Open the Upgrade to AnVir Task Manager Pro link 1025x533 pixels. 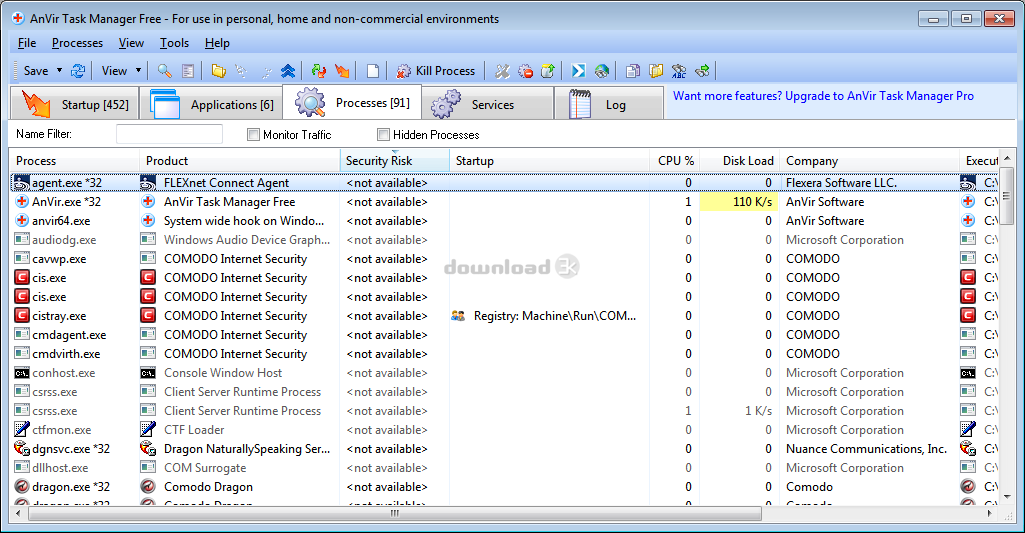(x=823, y=96)
